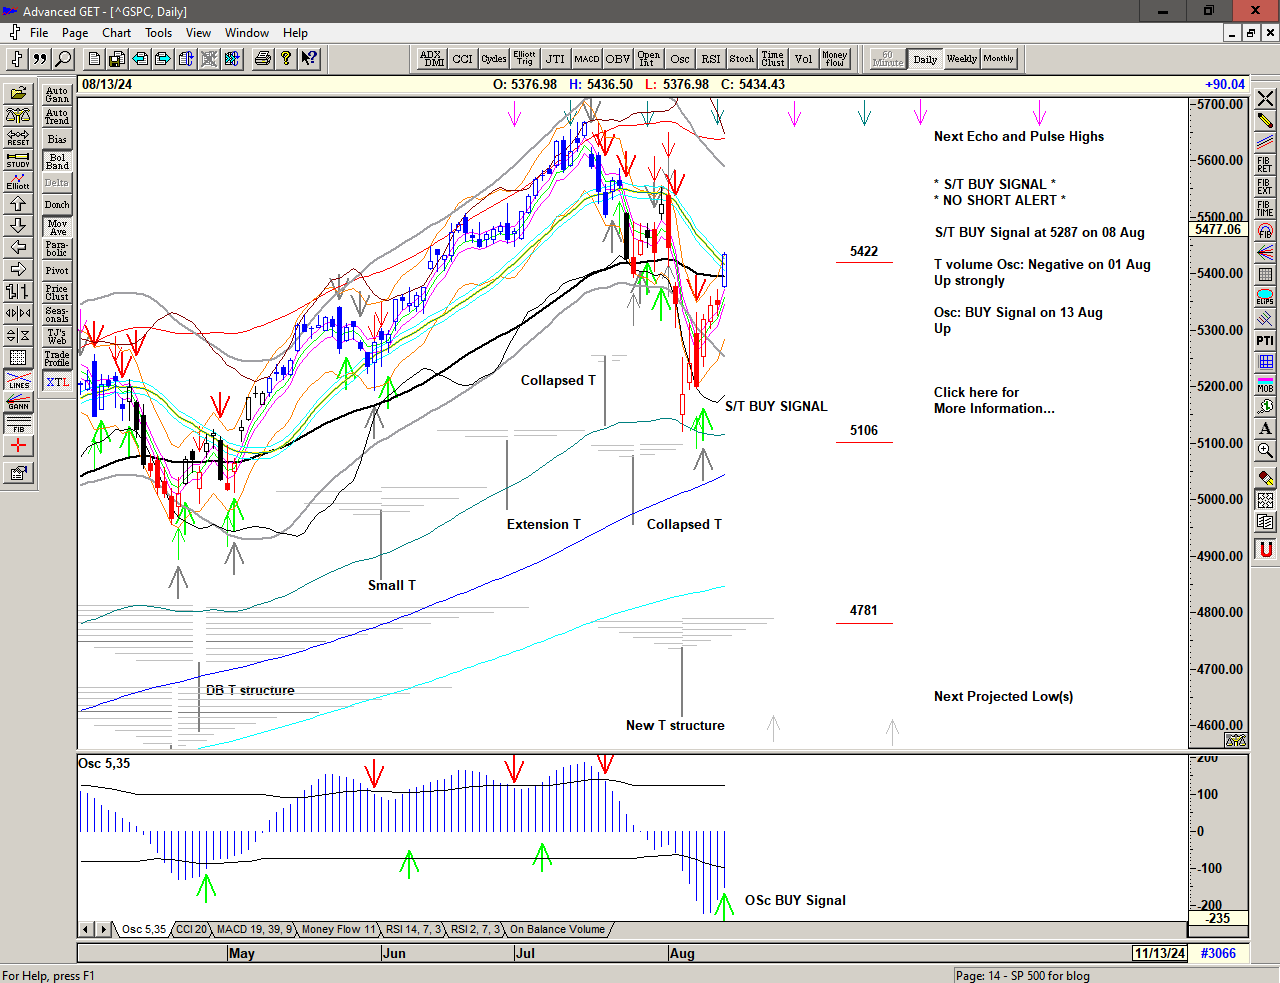This screenshot has height=983, width=1280.
Task: Click the RESET button in left sidebar
Action: pos(18,137)
